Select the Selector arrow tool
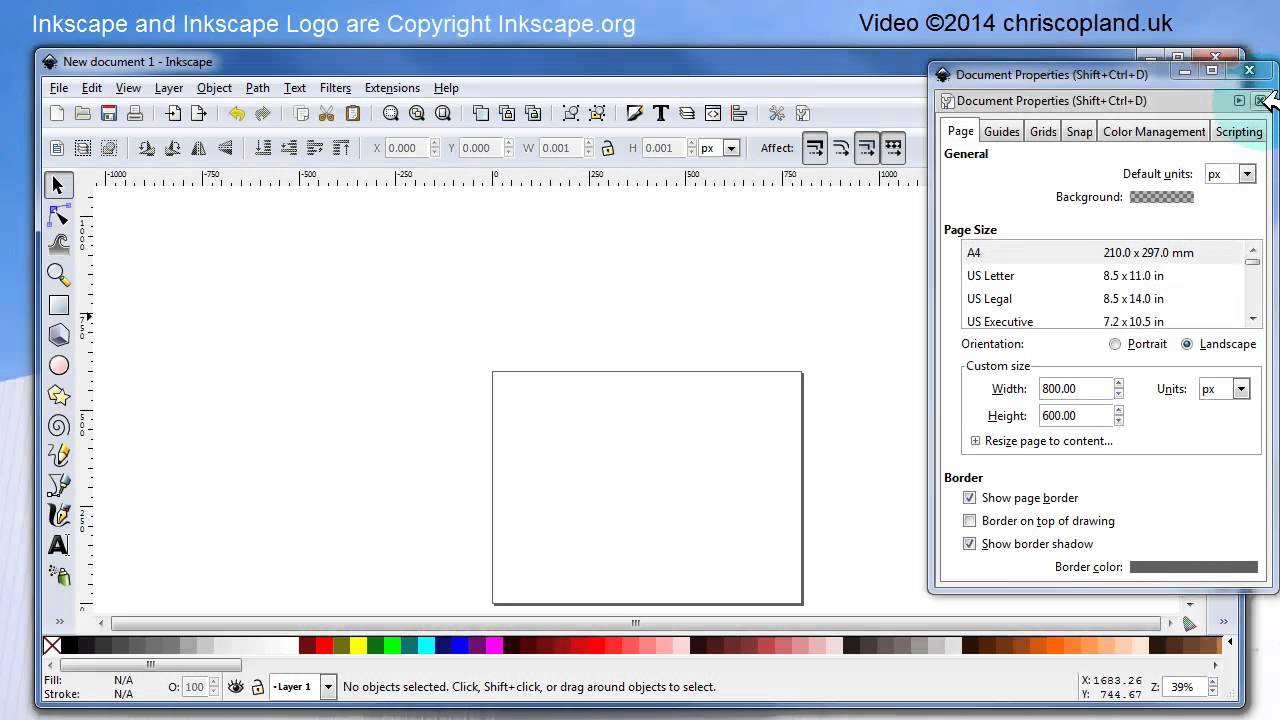The image size is (1280, 720). (58, 185)
